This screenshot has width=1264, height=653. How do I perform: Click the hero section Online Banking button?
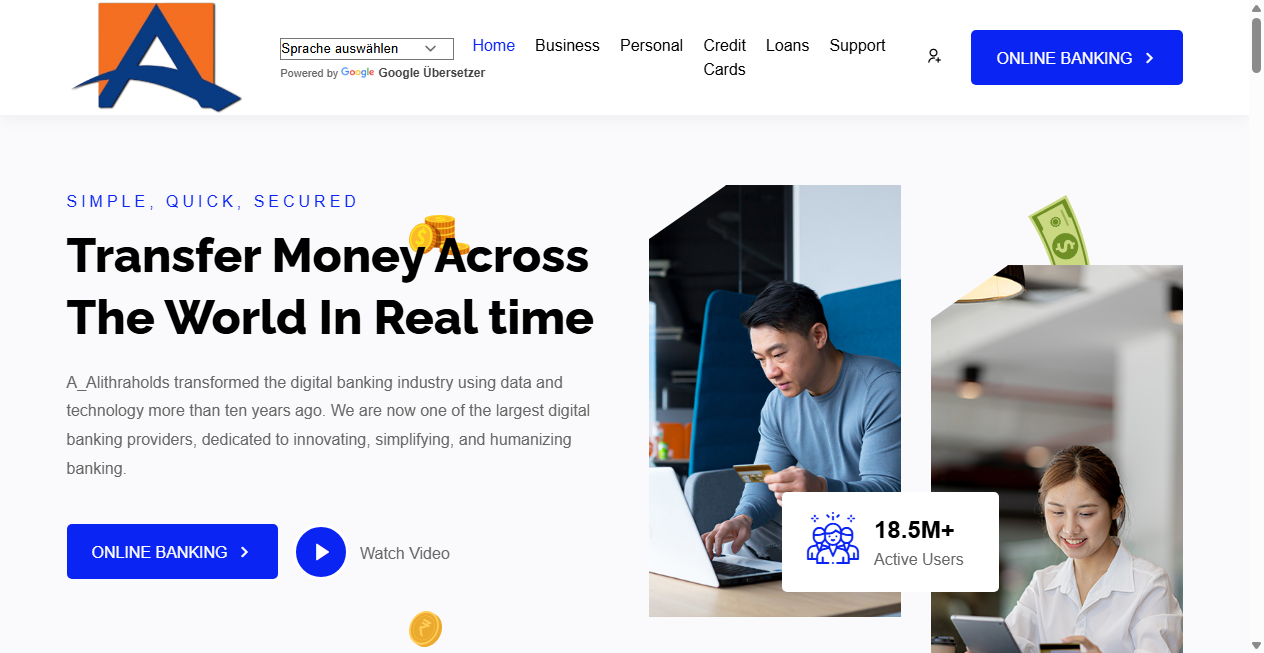[x=172, y=552]
